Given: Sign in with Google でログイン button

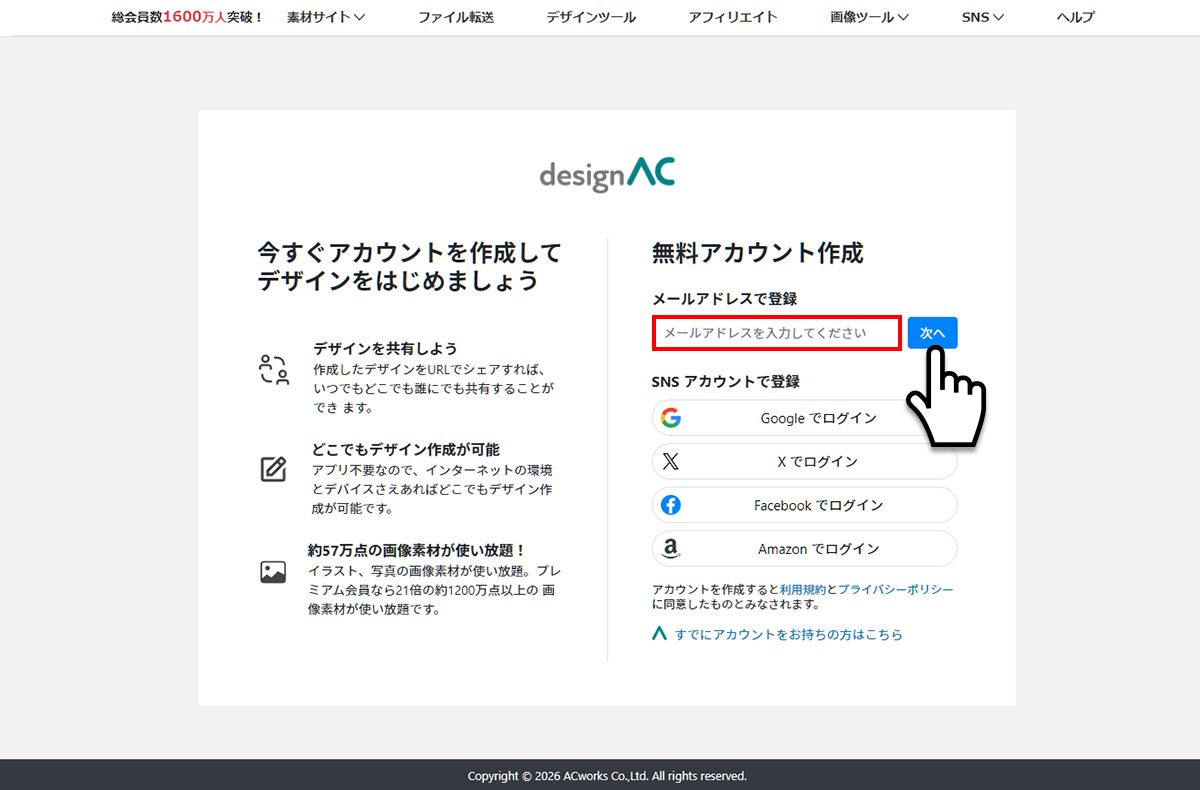Looking at the screenshot, I should (x=804, y=418).
